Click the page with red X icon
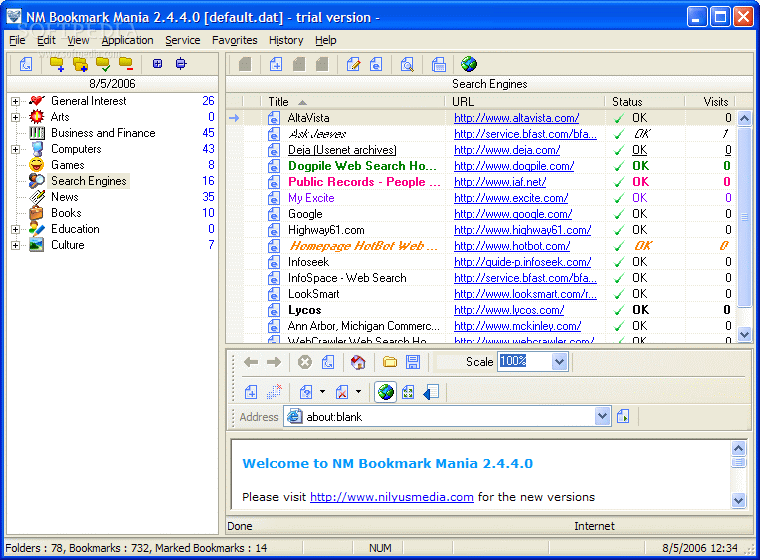This screenshot has height=560, width=760. (x=342, y=392)
